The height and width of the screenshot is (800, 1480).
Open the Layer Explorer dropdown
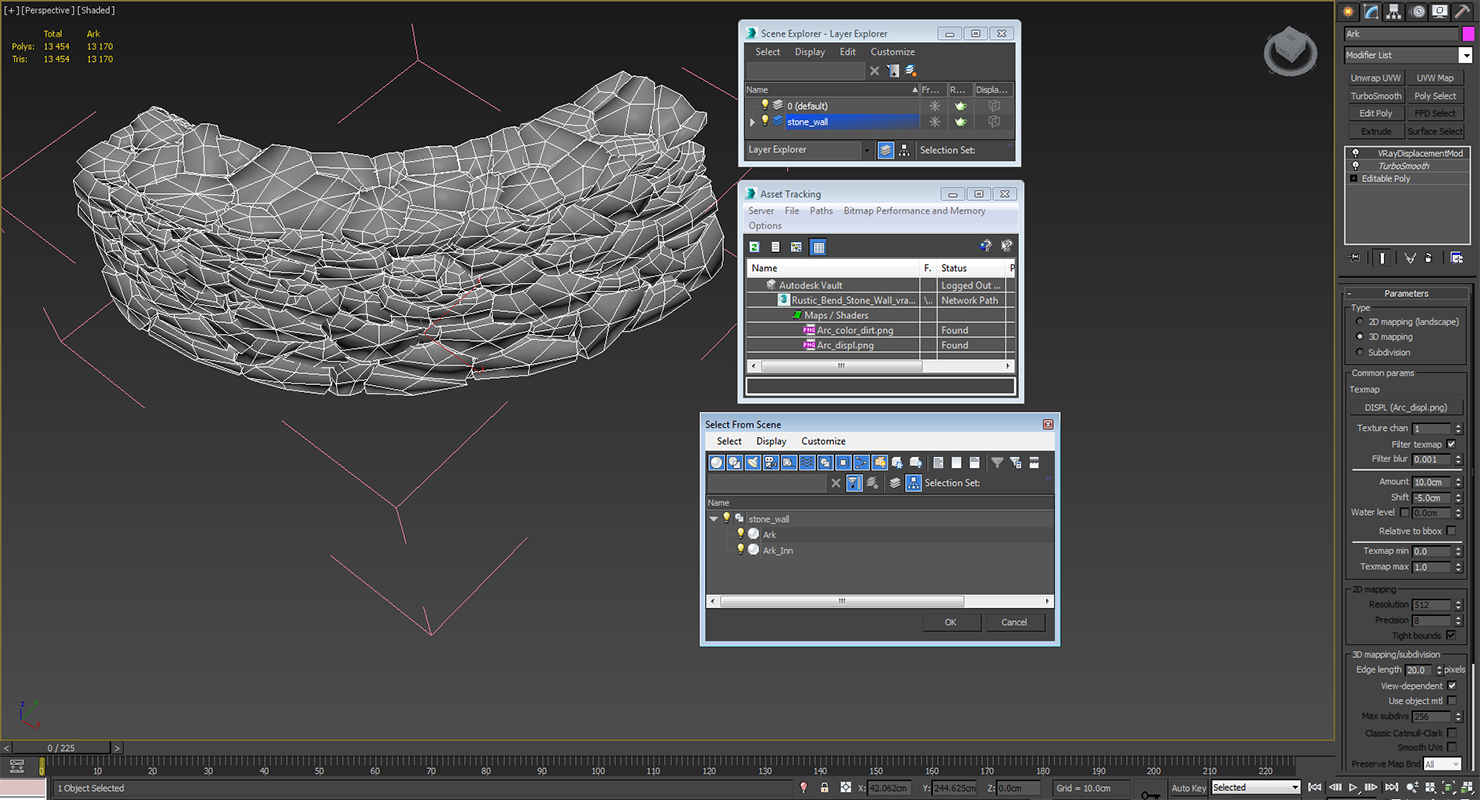[x=867, y=150]
